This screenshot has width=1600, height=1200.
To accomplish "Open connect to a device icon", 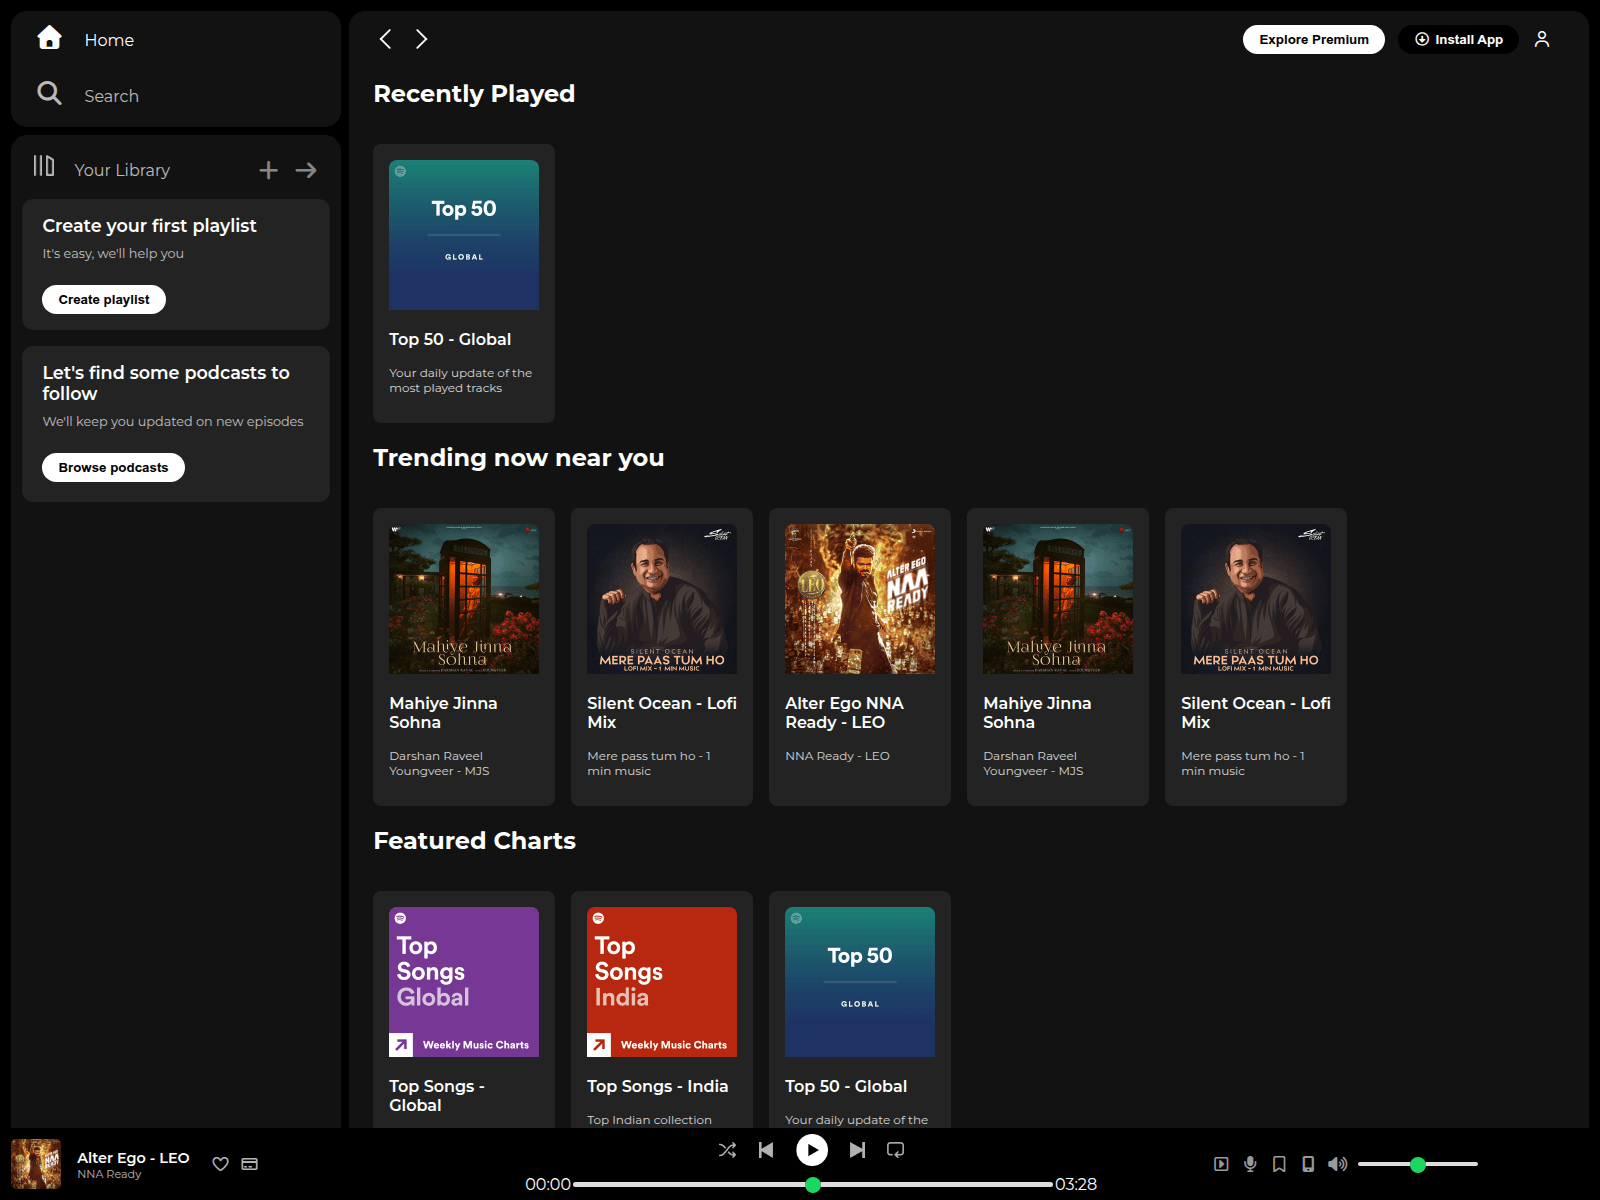I will coord(1308,1164).
